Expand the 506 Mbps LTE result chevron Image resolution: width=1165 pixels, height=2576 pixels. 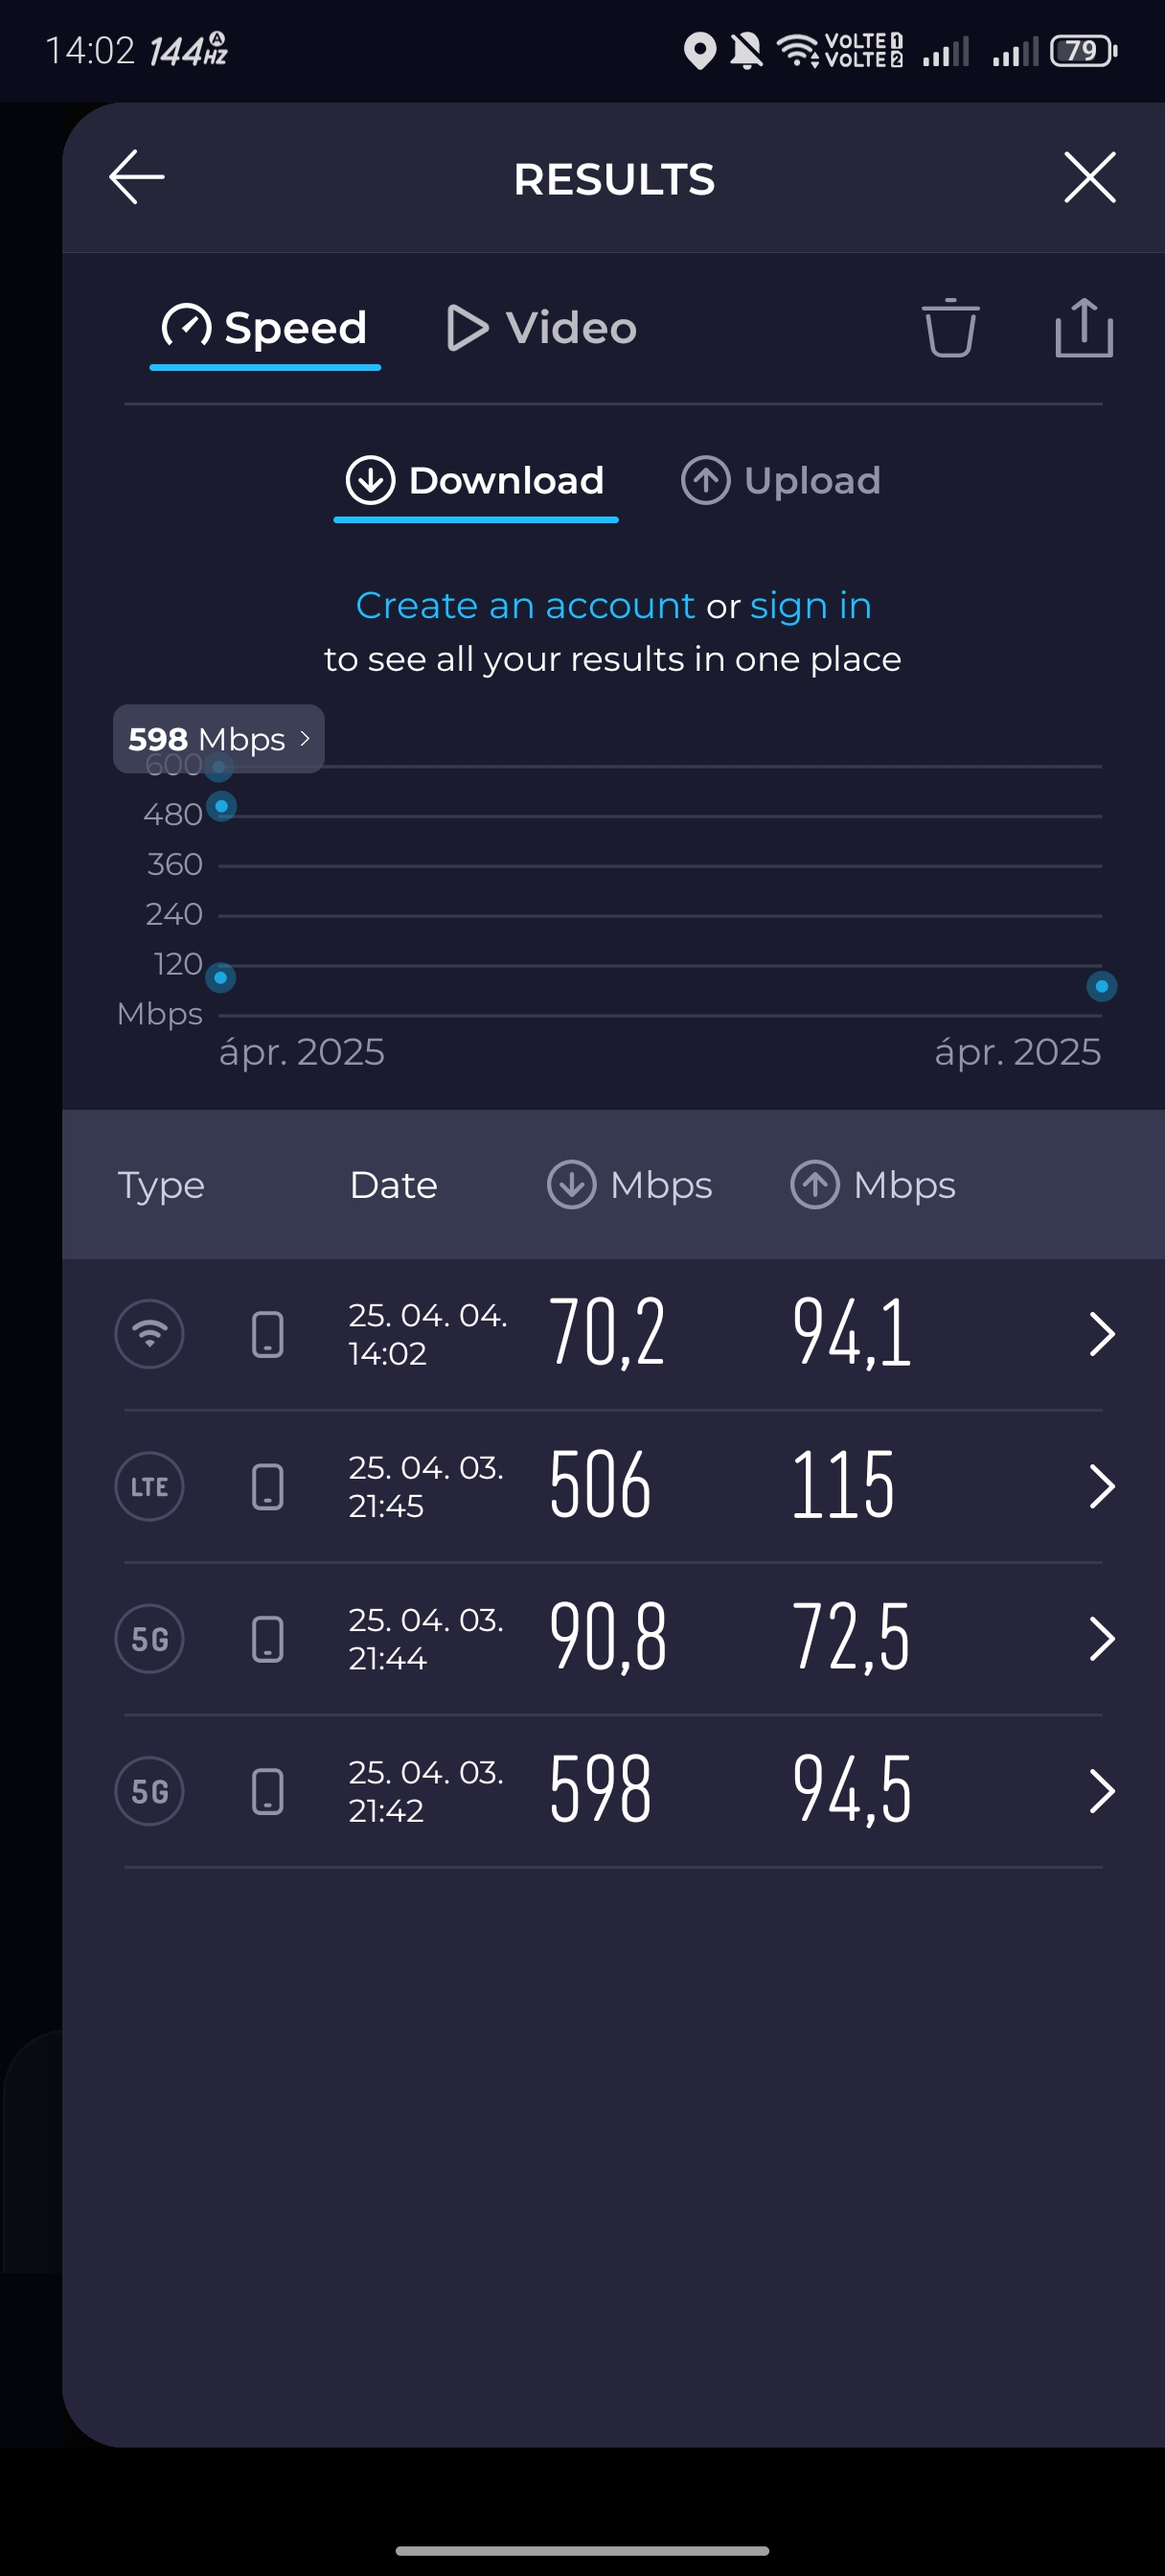(1100, 1486)
